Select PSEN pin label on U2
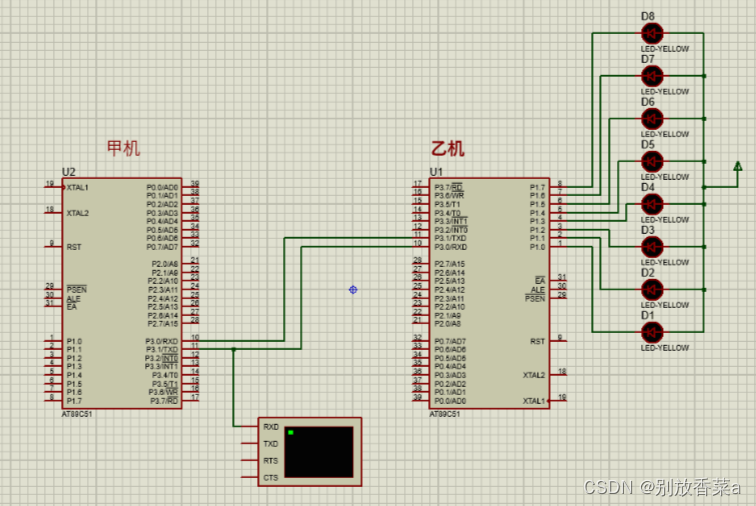The width and height of the screenshot is (756, 506). pos(77,289)
